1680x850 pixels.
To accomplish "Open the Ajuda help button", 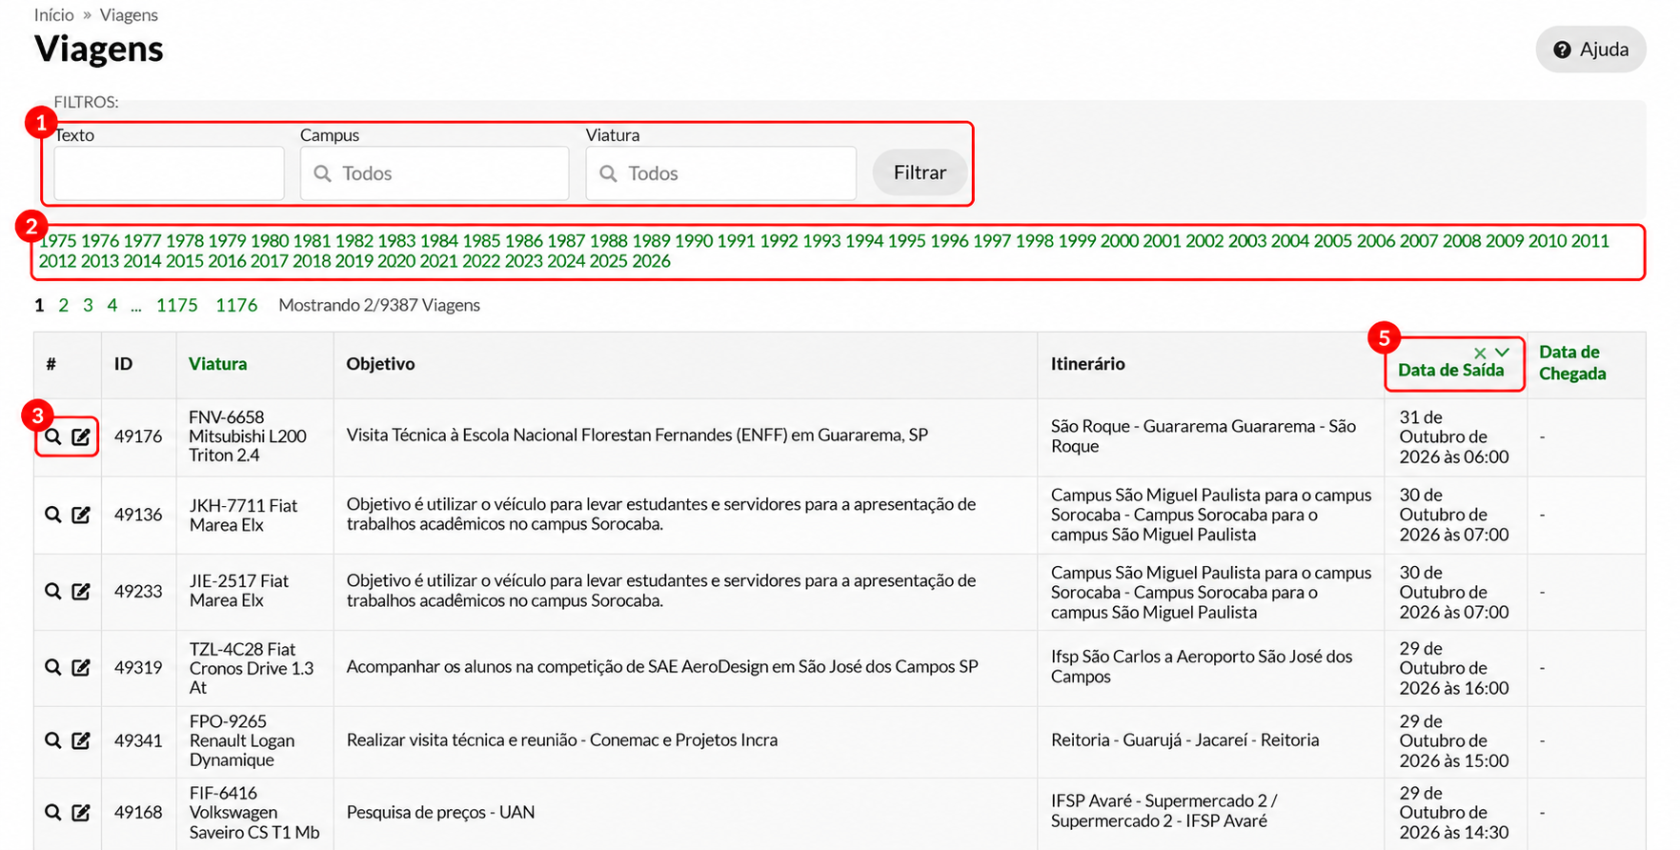I will click(1591, 49).
